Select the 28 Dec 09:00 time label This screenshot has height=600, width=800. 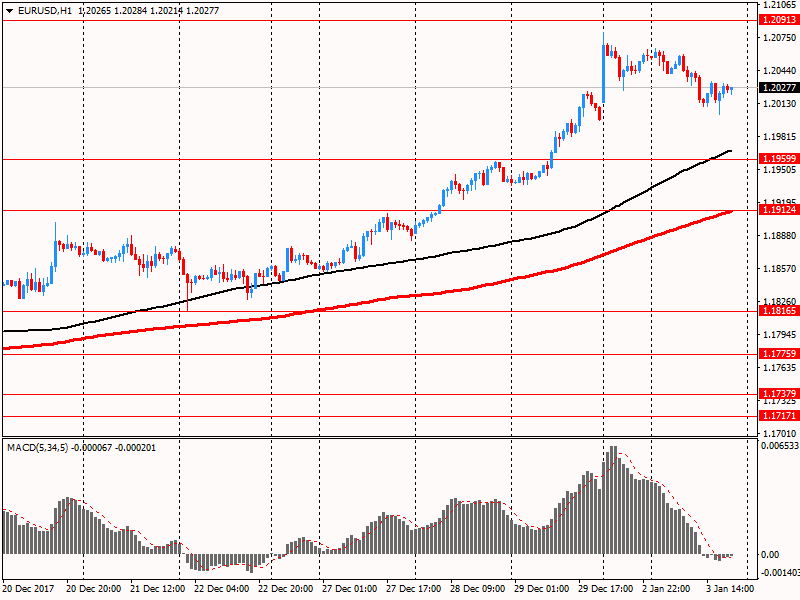(x=478, y=589)
